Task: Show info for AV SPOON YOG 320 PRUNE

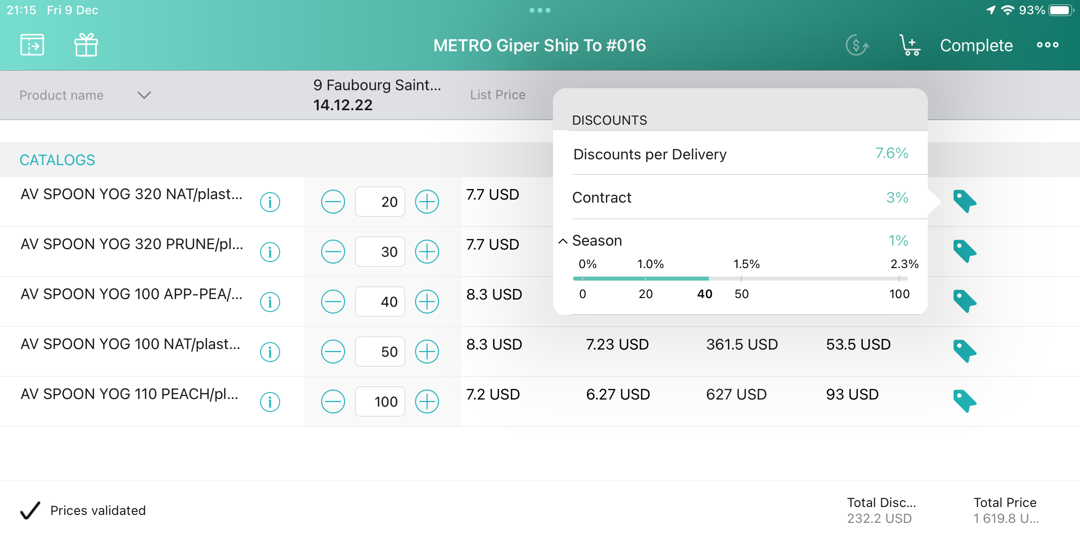Action: coord(270,252)
